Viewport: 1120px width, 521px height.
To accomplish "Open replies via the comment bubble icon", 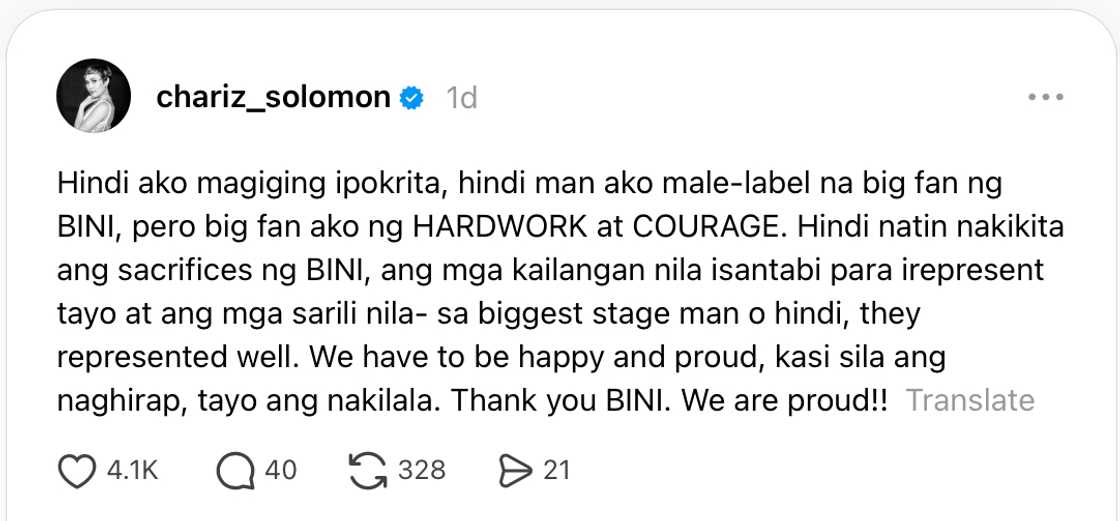I will pyautogui.click(x=235, y=470).
